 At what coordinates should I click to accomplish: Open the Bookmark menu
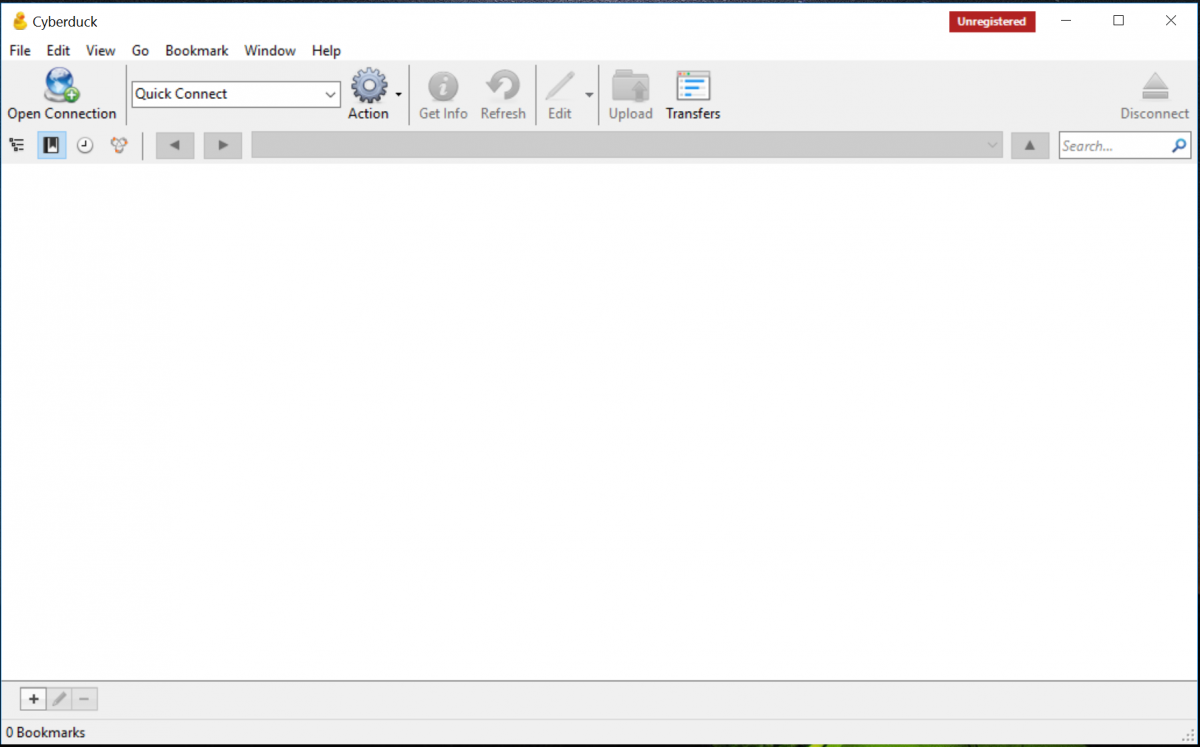[x=197, y=50]
